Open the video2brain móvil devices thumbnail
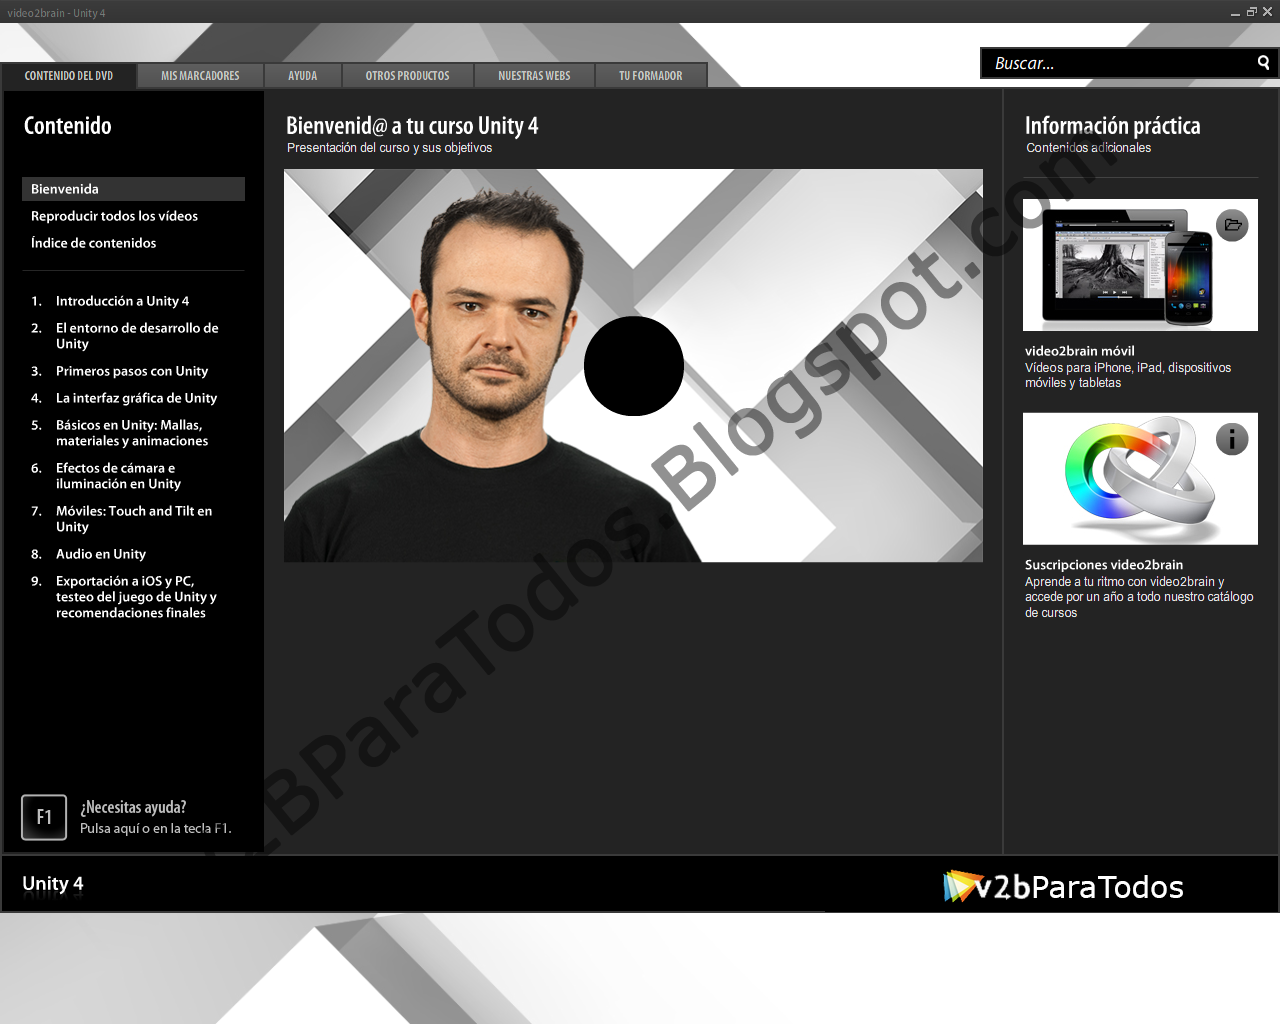Viewport: 1280px width, 1024px height. pyautogui.click(x=1140, y=265)
